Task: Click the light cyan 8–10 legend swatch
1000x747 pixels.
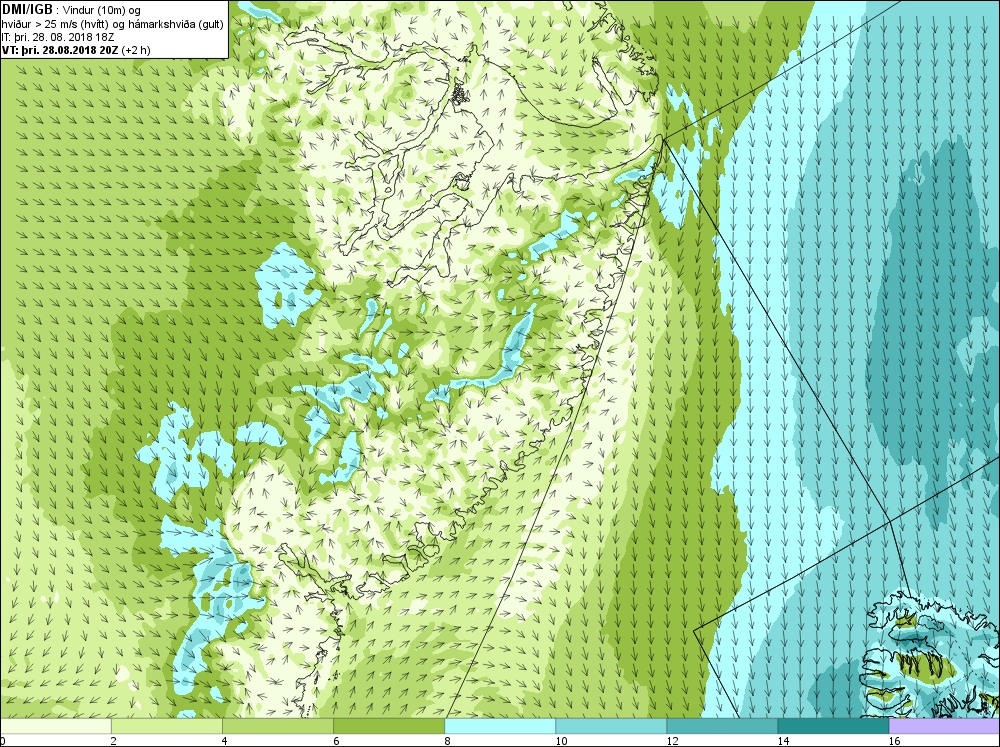Action: coord(499,726)
